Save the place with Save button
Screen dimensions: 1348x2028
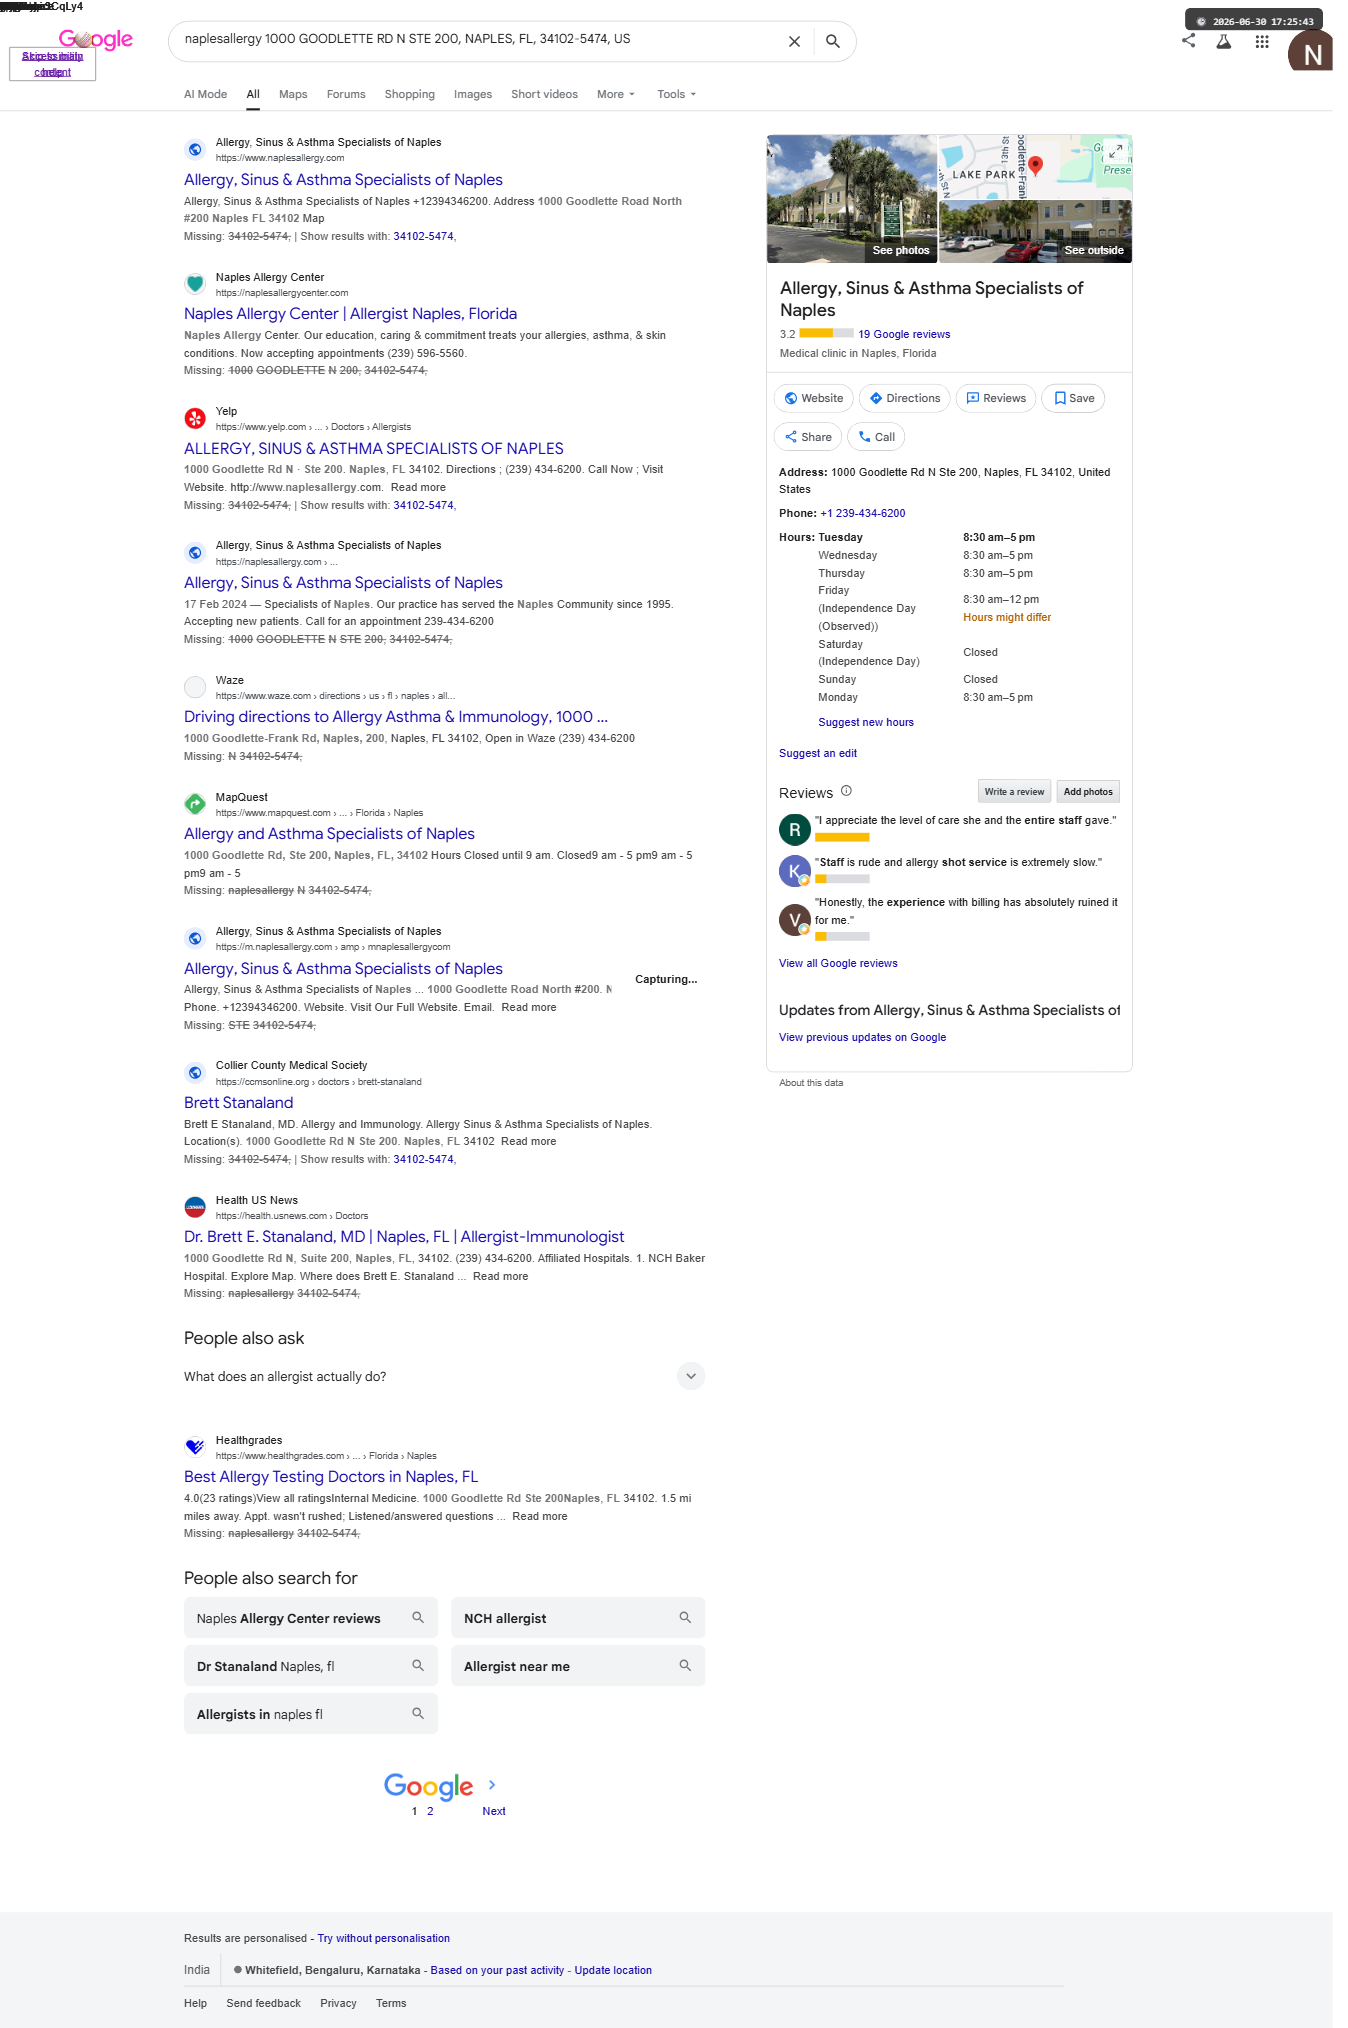(x=1074, y=398)
